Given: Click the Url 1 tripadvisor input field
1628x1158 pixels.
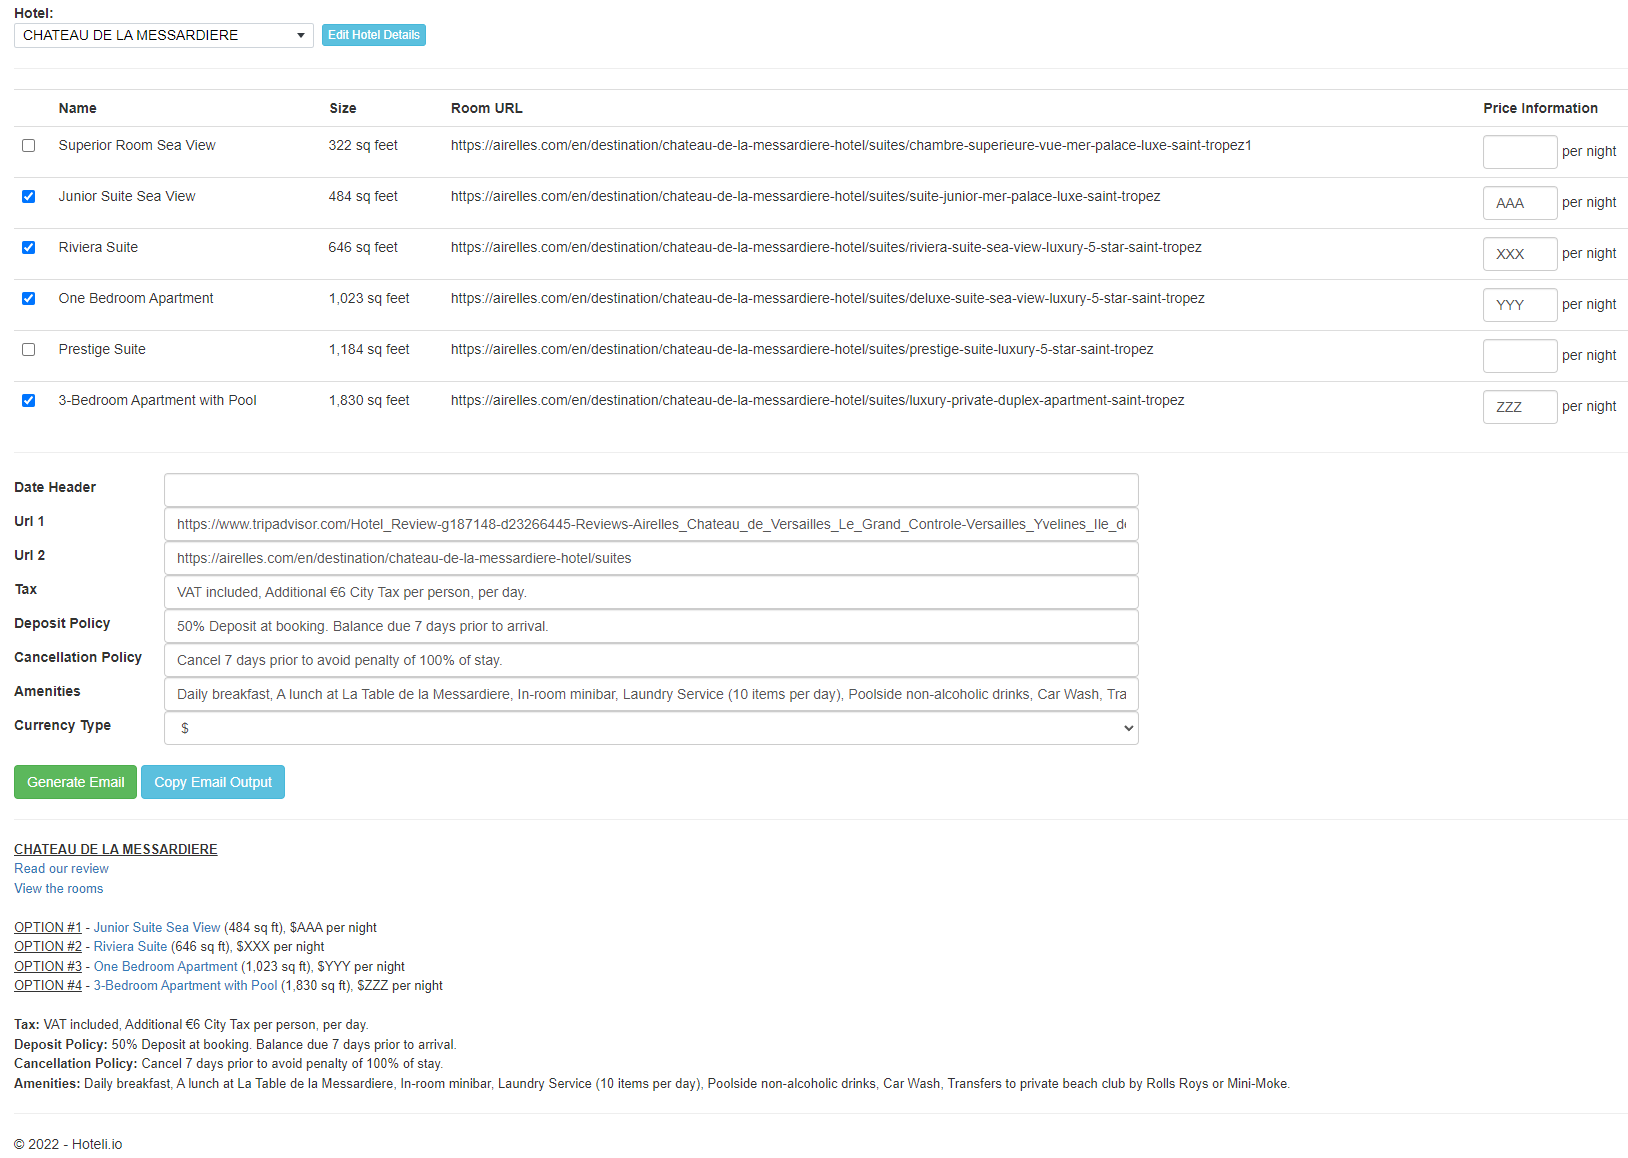Looking at the screenshot, I should pyautogui.click(x=651, y=524).
